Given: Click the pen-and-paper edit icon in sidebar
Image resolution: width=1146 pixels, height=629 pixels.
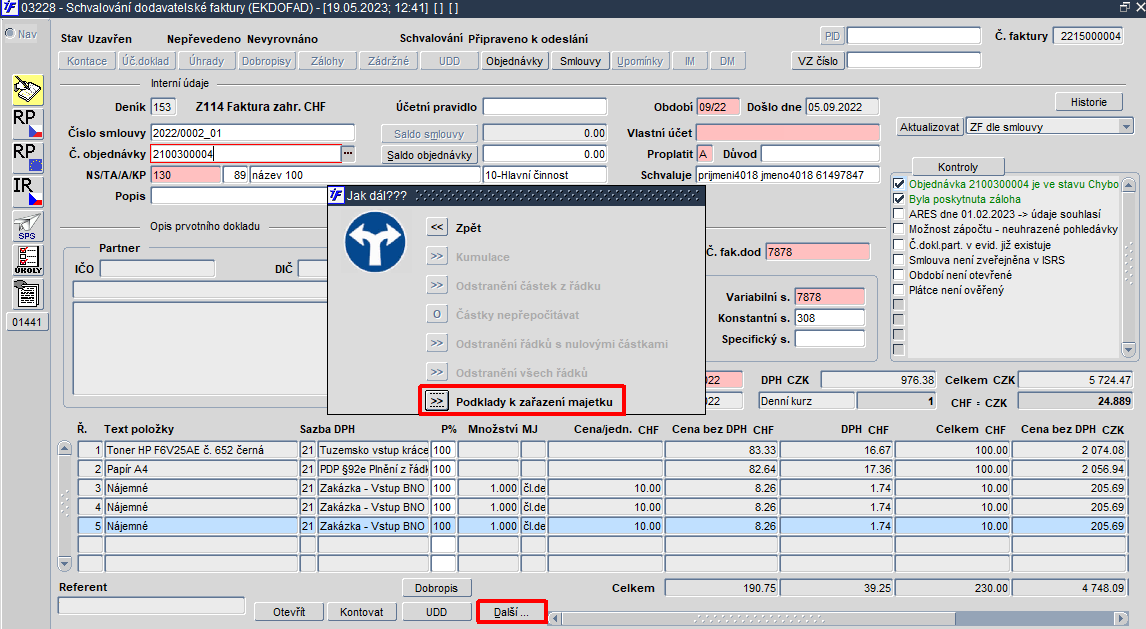Looking at the screenshot, I should coord(28,89).
